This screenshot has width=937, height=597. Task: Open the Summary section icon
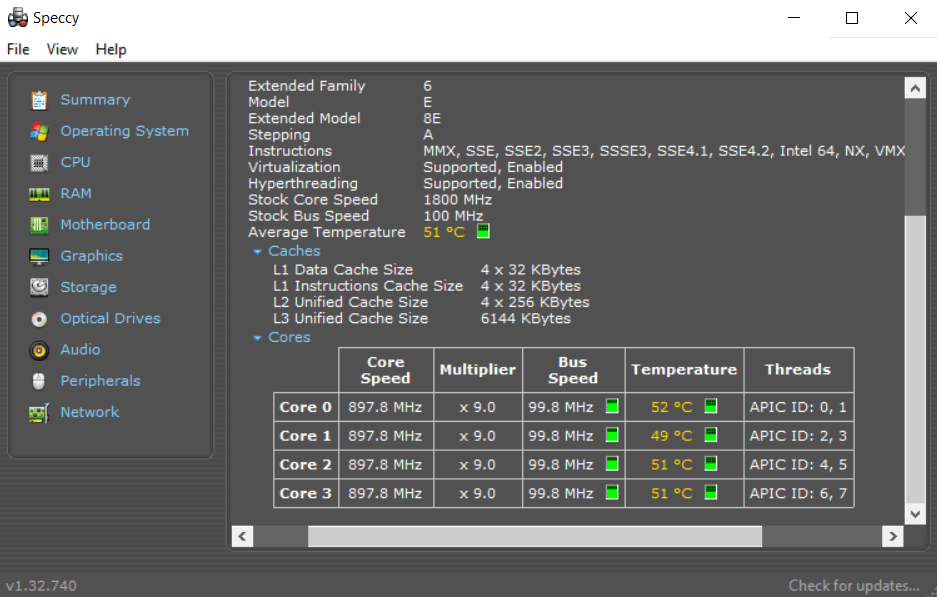click(38, 99)
